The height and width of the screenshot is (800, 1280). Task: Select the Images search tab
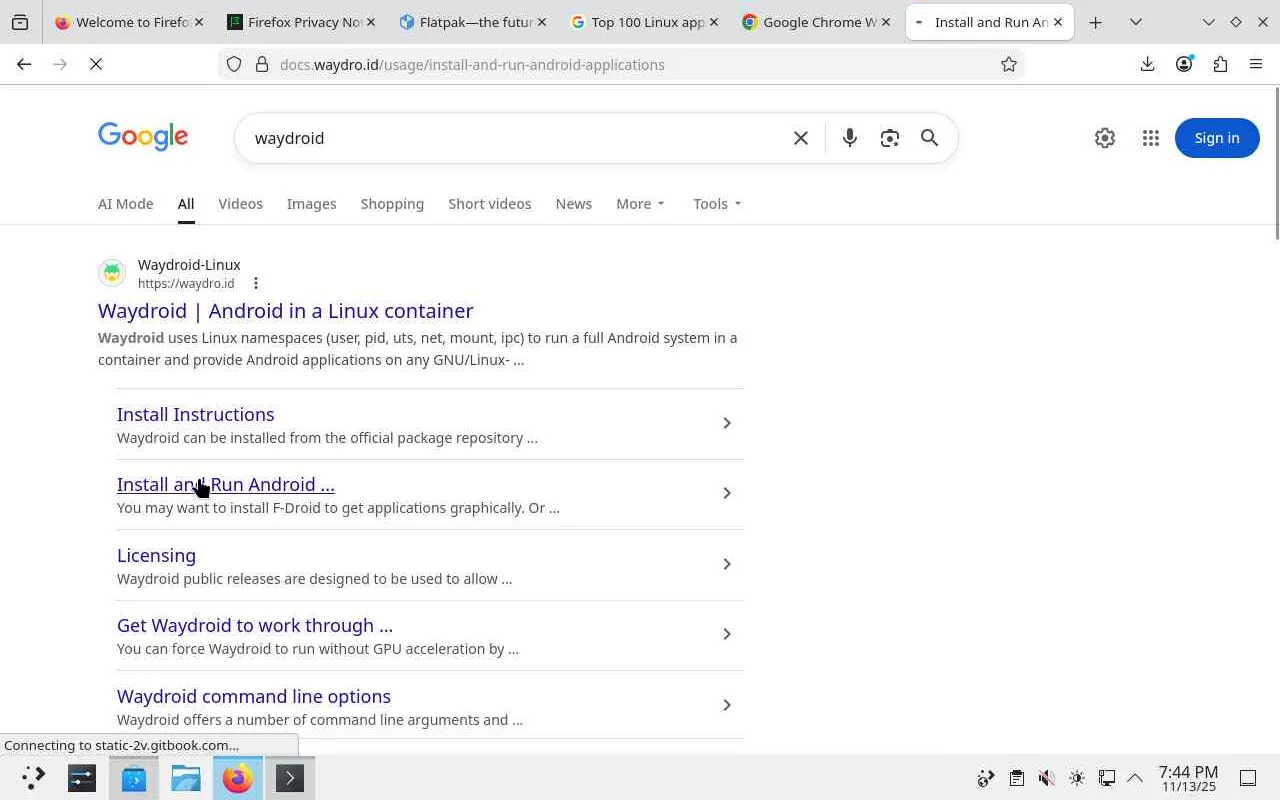click(312, 204)
